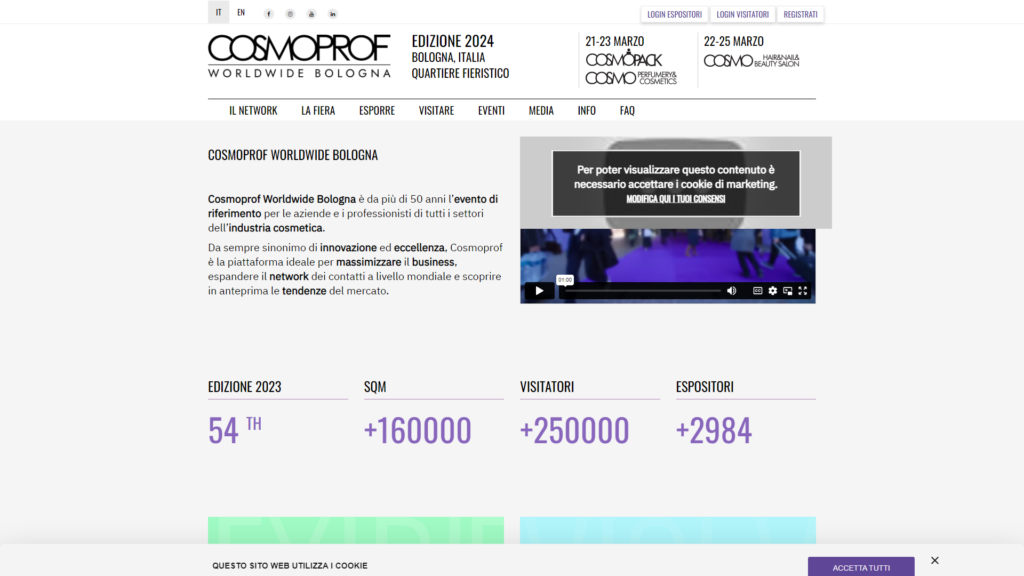Click the 'Cosmoprof Worldwide Bologna' heading
This screenshot has width=1024, height=576.
[x=293, y=155]
